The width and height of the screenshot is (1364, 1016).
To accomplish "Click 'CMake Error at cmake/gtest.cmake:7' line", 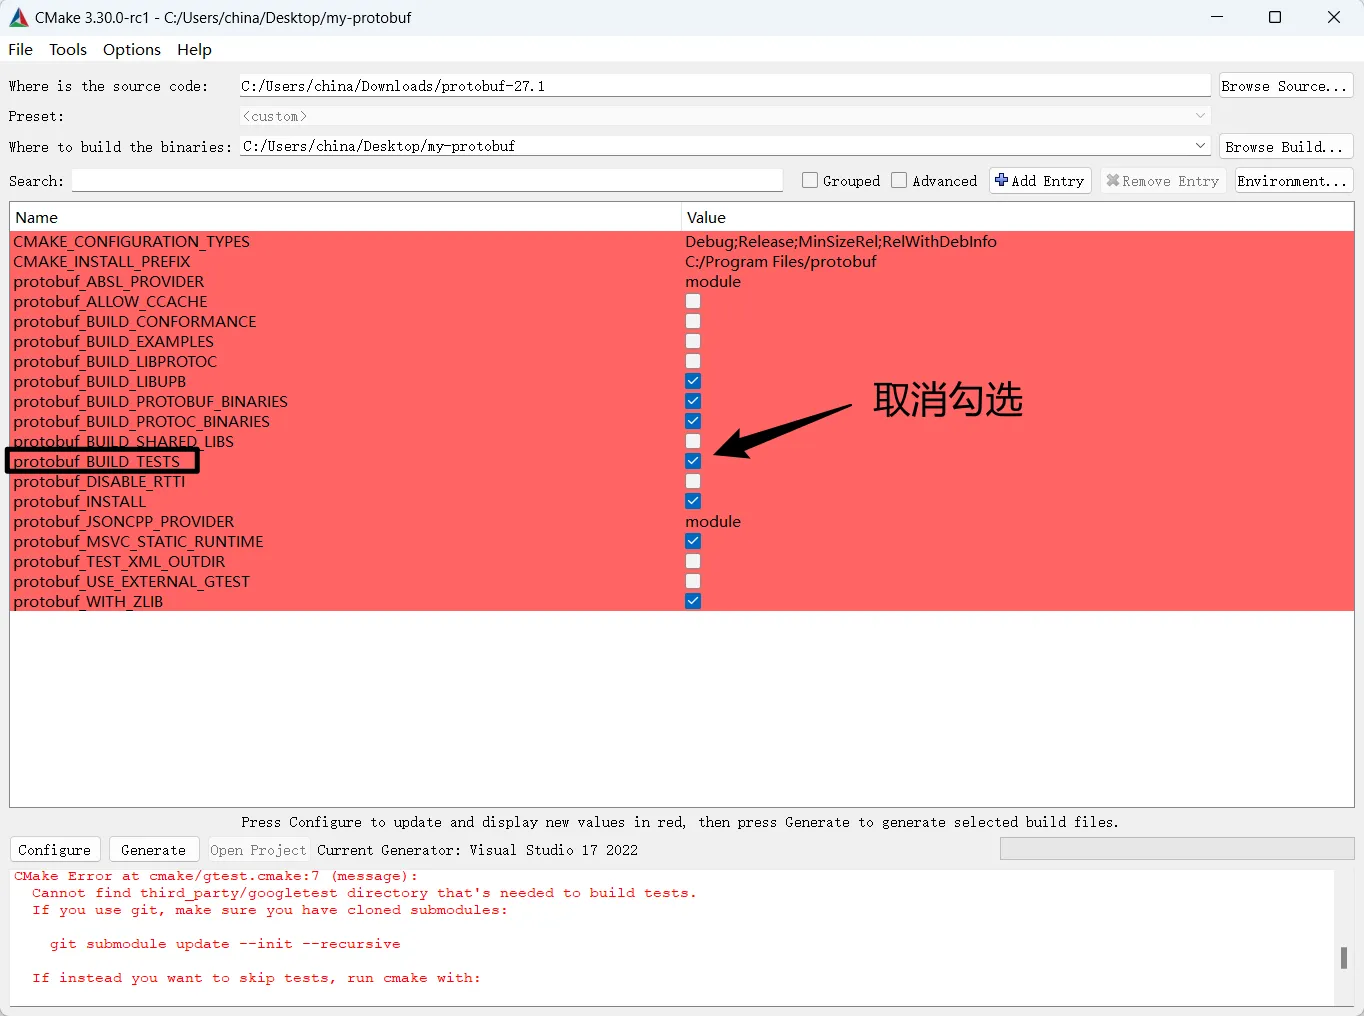I will [216, 876].
